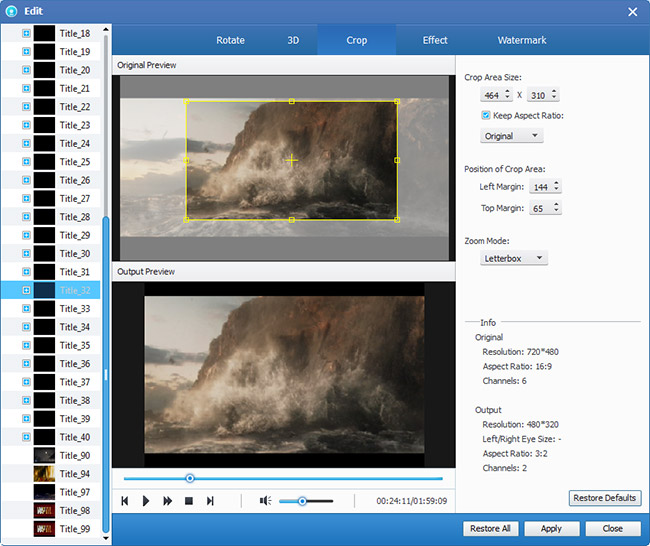650x546 pixels.
Task: Open the Watermark tab
Action: pos(522,40)
